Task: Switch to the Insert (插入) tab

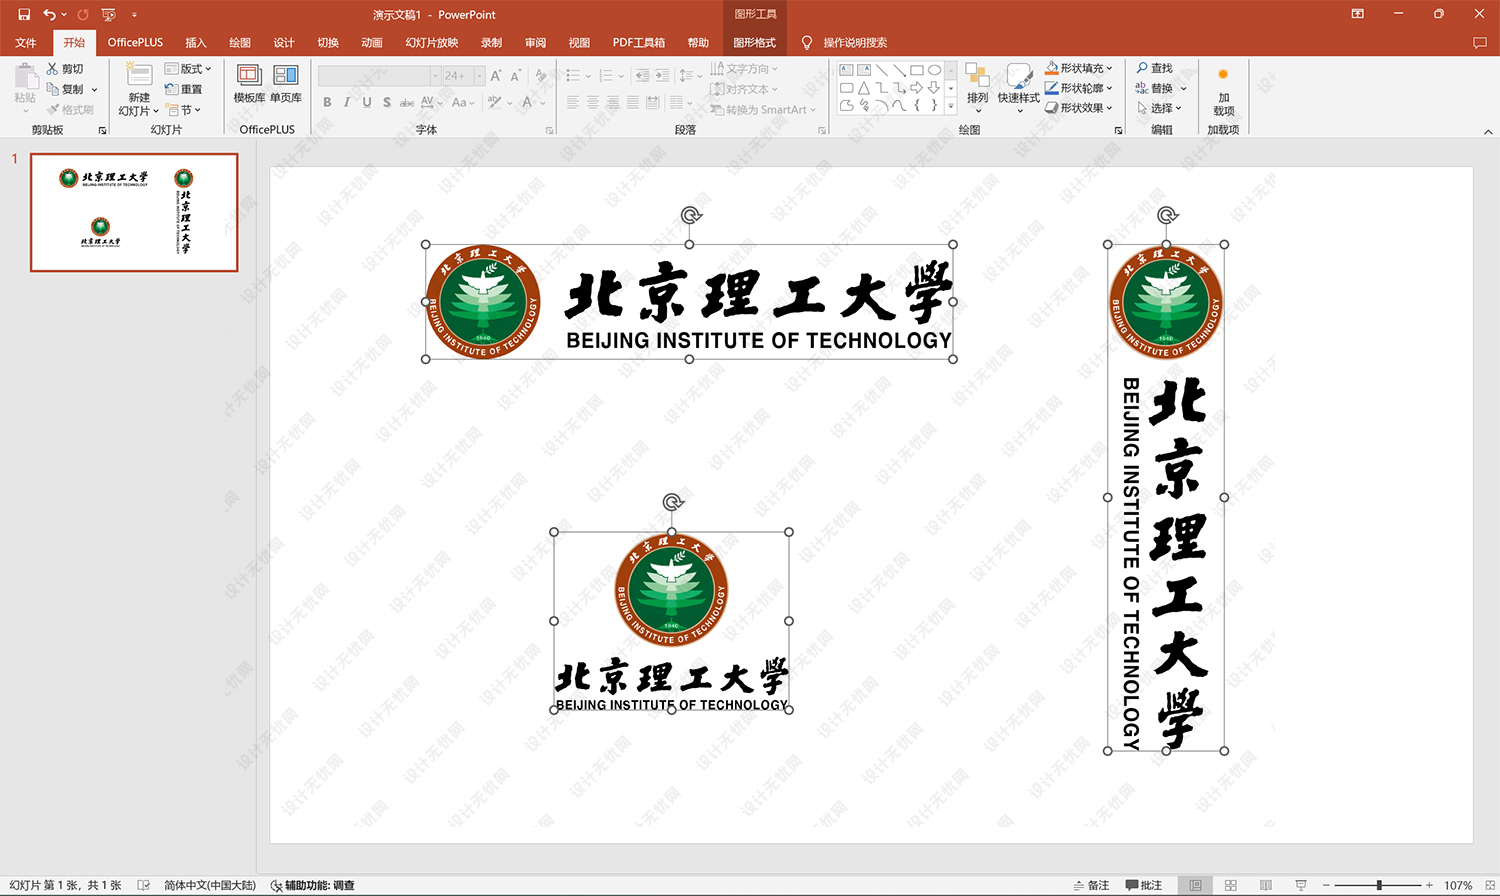Action: click(195, 42)
